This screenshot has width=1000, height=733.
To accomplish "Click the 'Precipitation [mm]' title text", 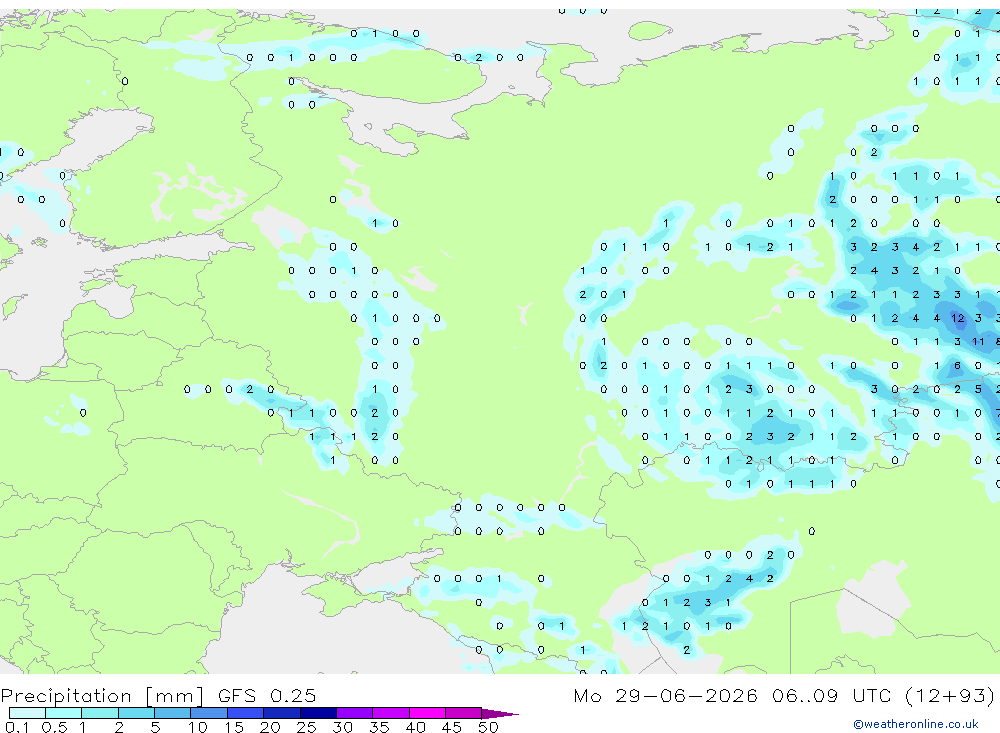I will (102, 696).
